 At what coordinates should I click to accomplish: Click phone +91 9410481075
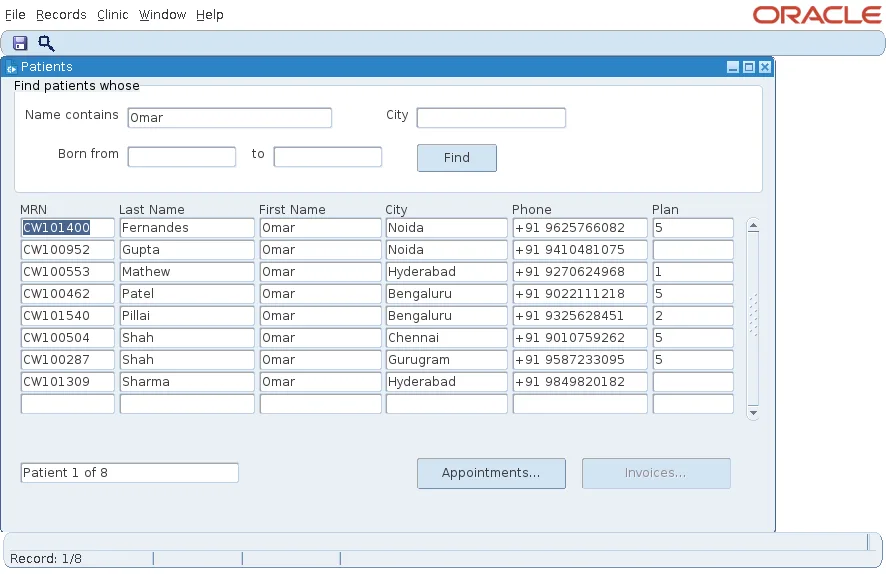580,250
